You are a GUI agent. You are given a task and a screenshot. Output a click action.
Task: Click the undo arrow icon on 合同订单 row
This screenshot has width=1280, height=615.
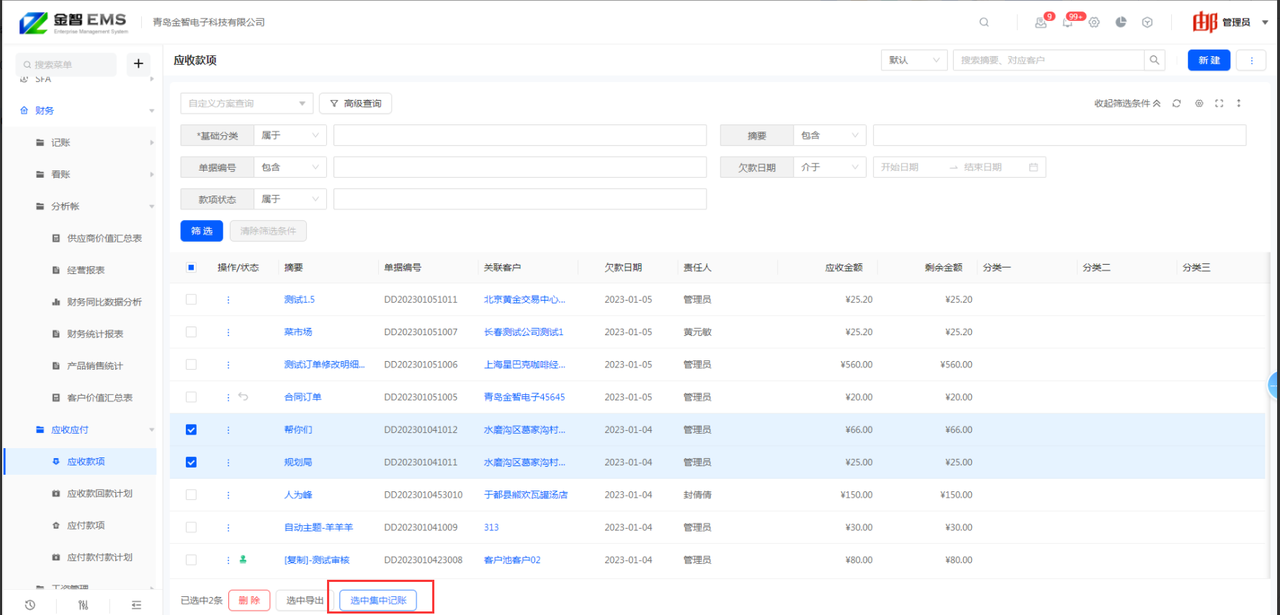click(x=243, y=397)
